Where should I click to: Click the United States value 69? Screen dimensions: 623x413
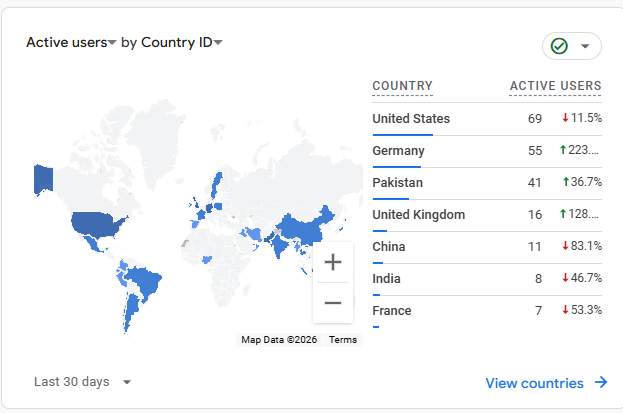[x=535, y=118]
